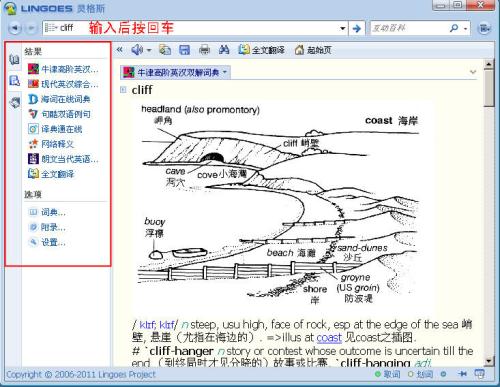
Task: Click the copy icon in toolbar
Action: tap(165, 50)
